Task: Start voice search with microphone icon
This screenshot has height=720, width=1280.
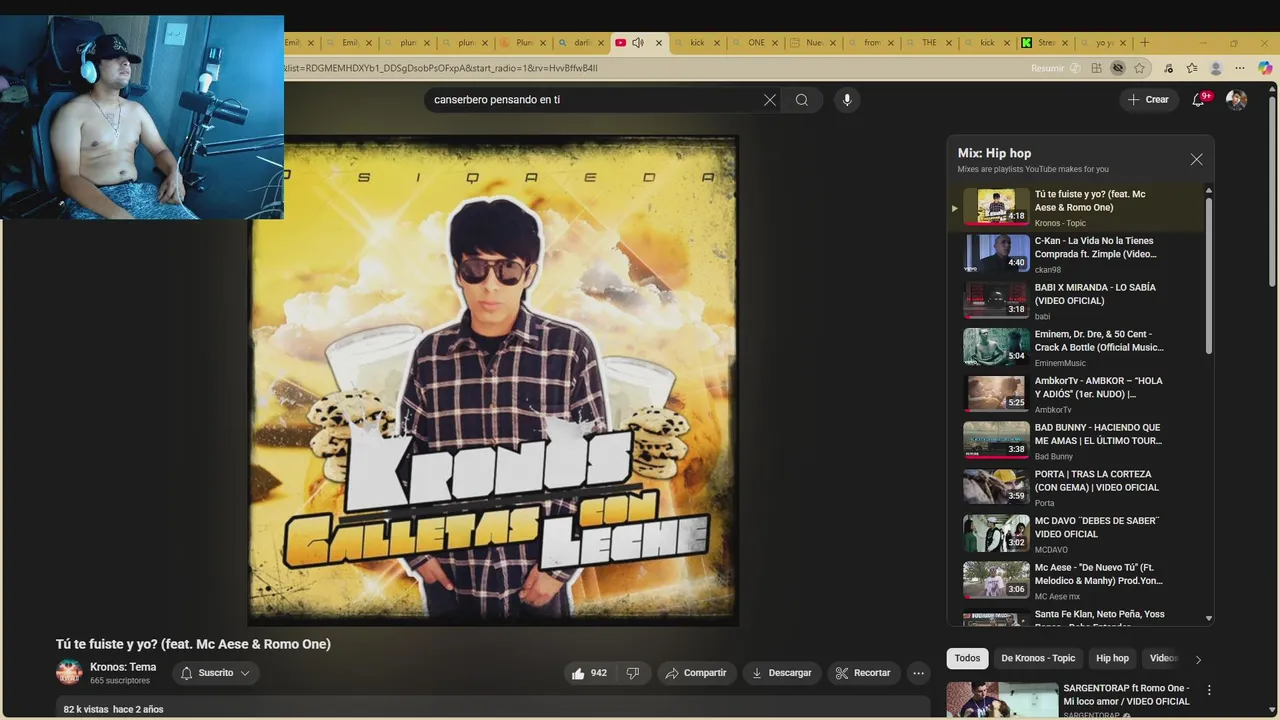Action: pos(847,100)
